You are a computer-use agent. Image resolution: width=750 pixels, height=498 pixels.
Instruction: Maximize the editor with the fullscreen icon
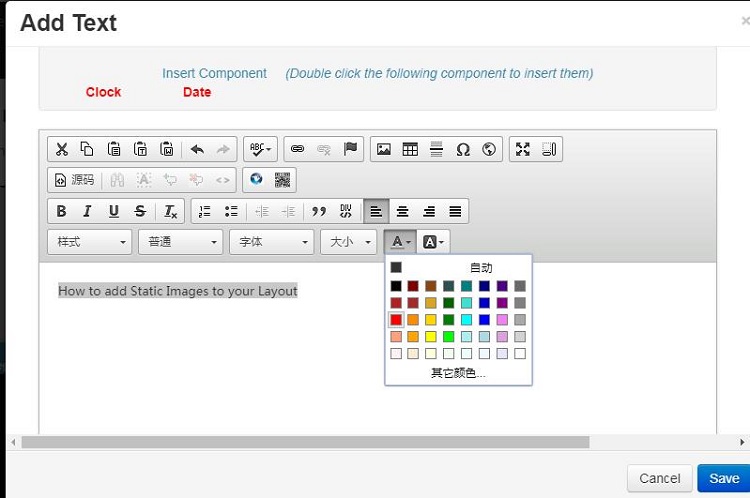pos(522,149)
